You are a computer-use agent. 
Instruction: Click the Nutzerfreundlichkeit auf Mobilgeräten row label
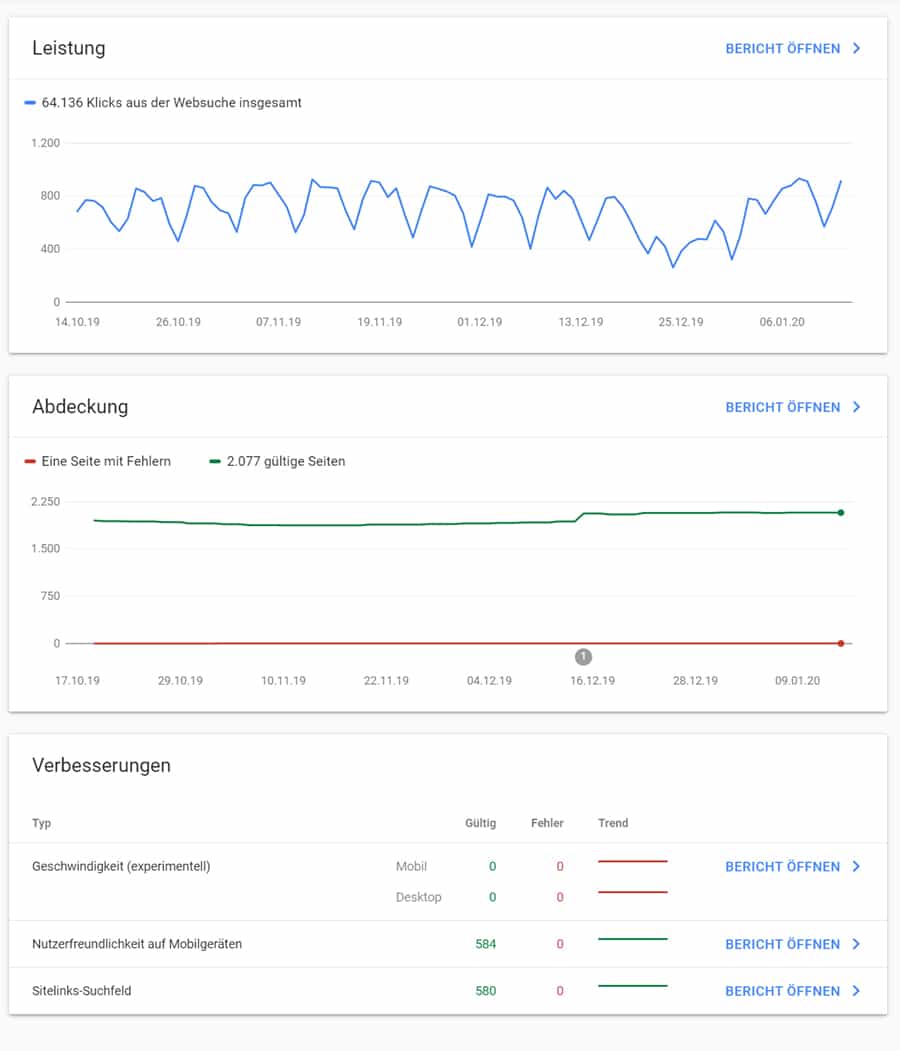137,944
